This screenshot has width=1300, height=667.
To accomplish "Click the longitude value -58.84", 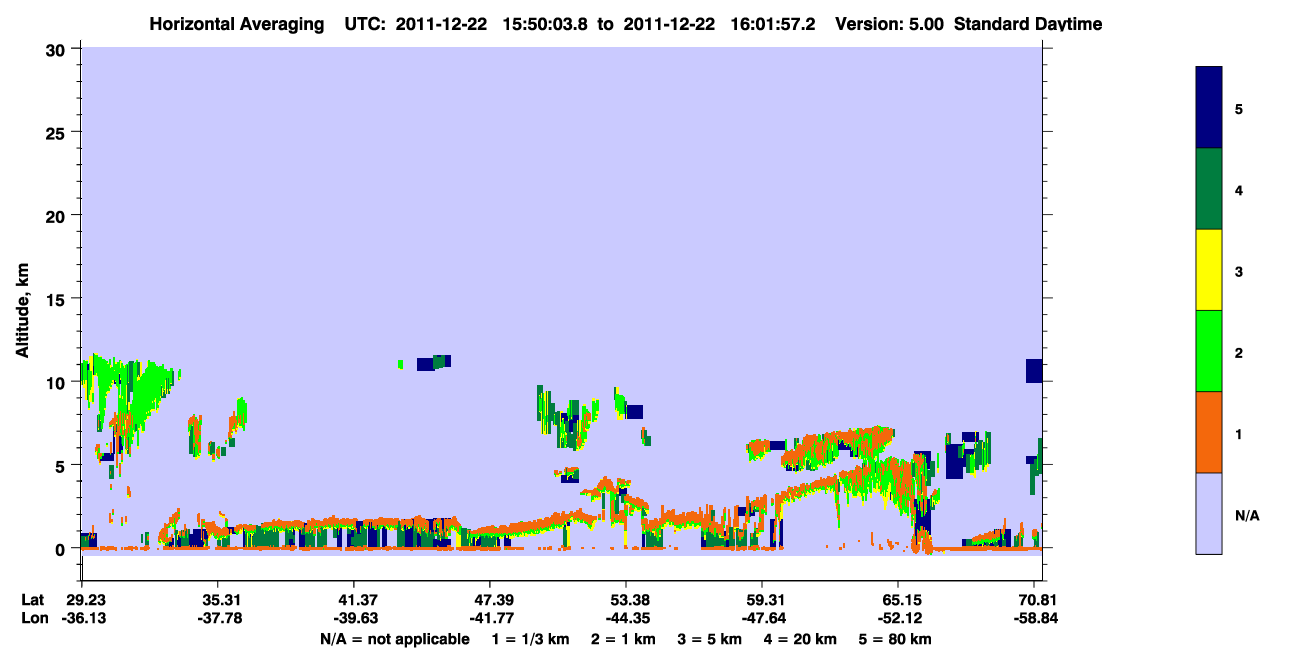I will (1034, 618).
